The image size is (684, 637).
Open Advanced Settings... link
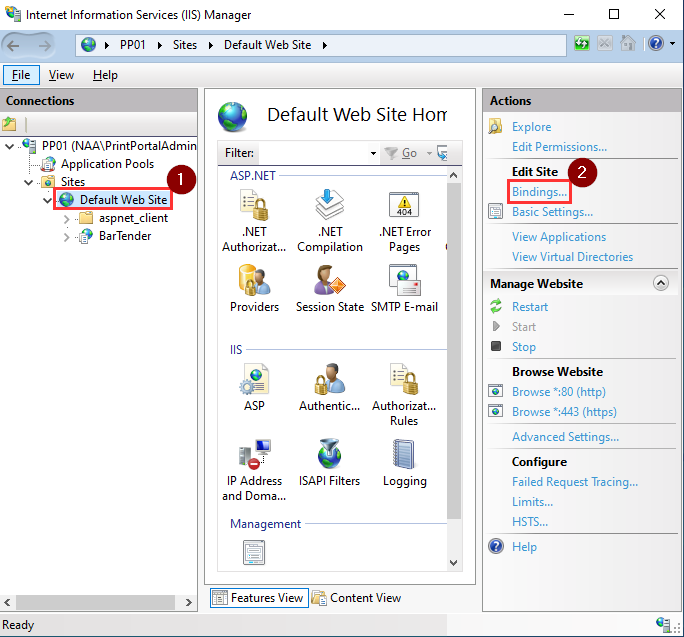click(565, 437)
